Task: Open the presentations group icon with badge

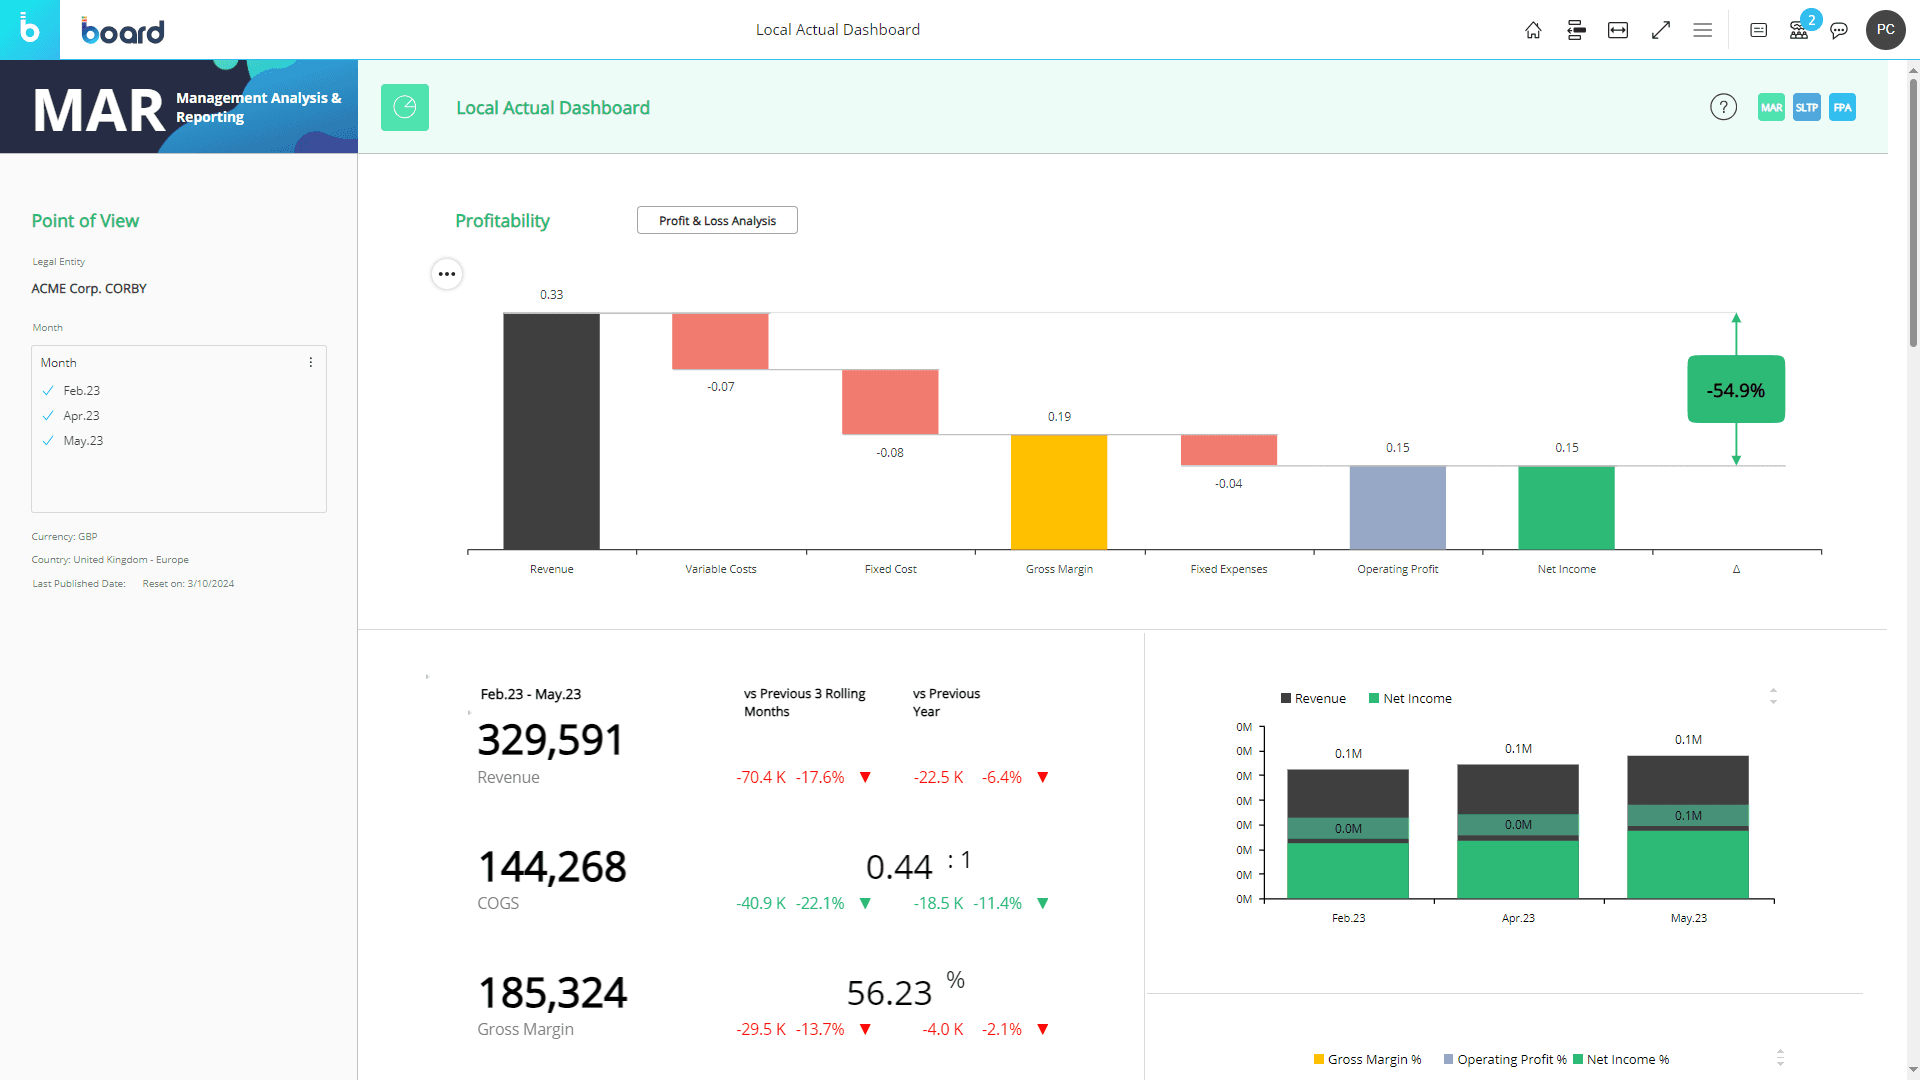Action: 1799,30
